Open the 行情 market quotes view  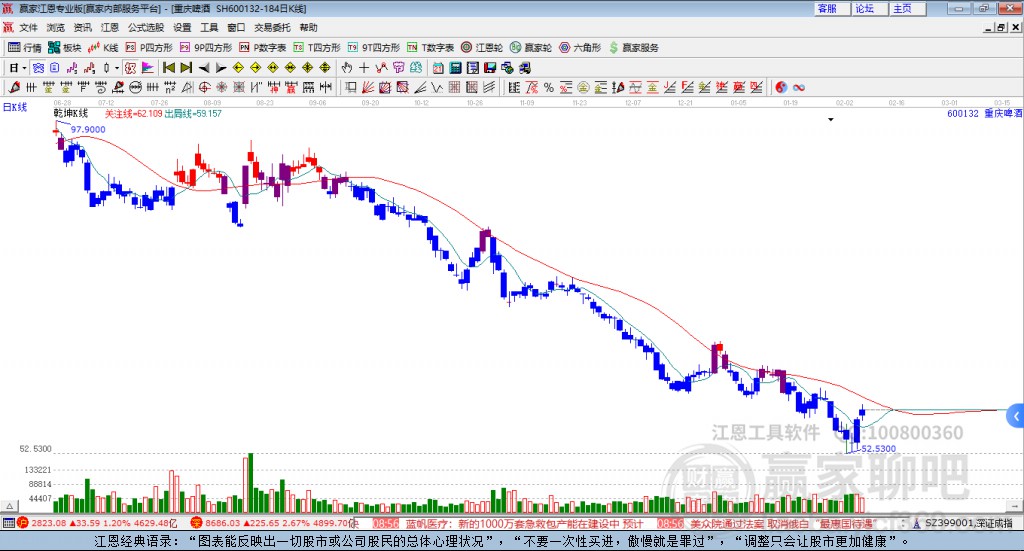click(24, 48)
